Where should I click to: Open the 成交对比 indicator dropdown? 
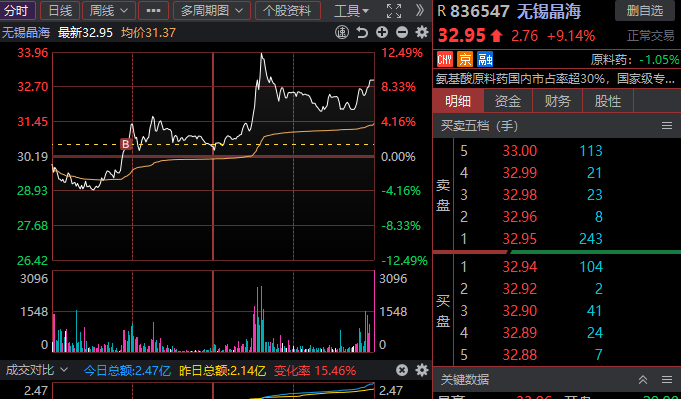click(x=37, y=370)
